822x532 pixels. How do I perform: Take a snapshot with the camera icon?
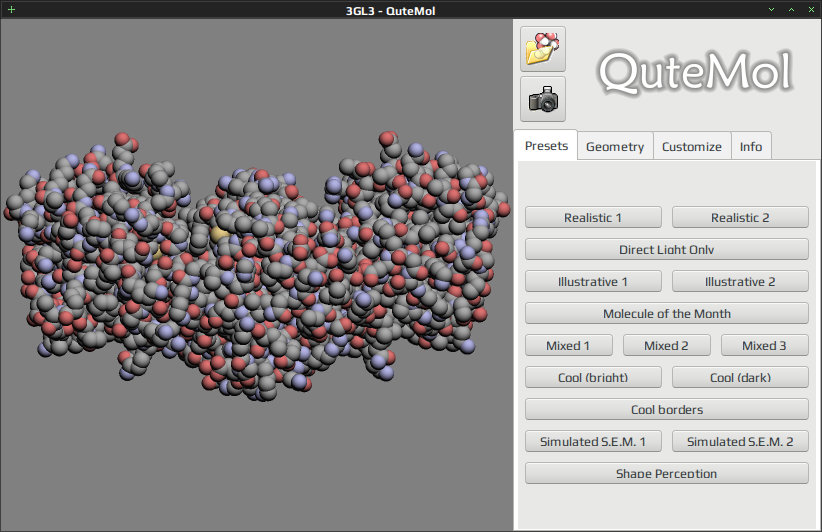coord(543,99)
